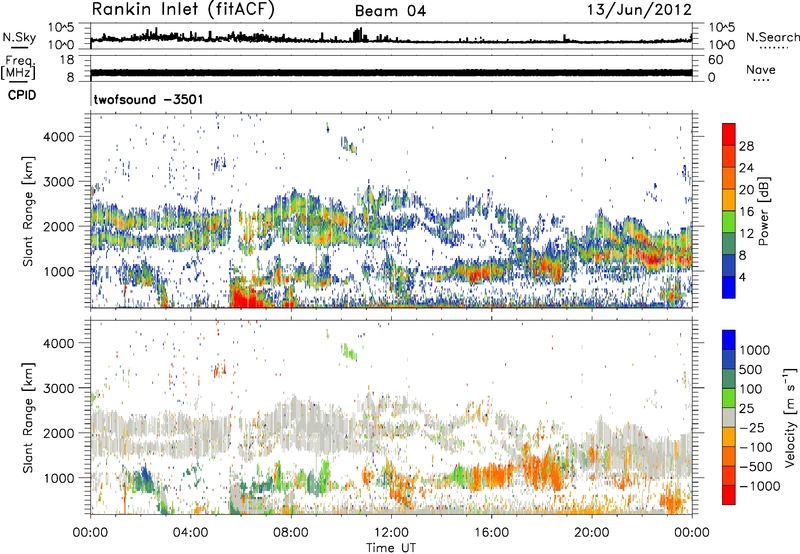The image size is (800, 554).
Task: Click the '1000' range tick of velocity panel
Action: point(60,478)
